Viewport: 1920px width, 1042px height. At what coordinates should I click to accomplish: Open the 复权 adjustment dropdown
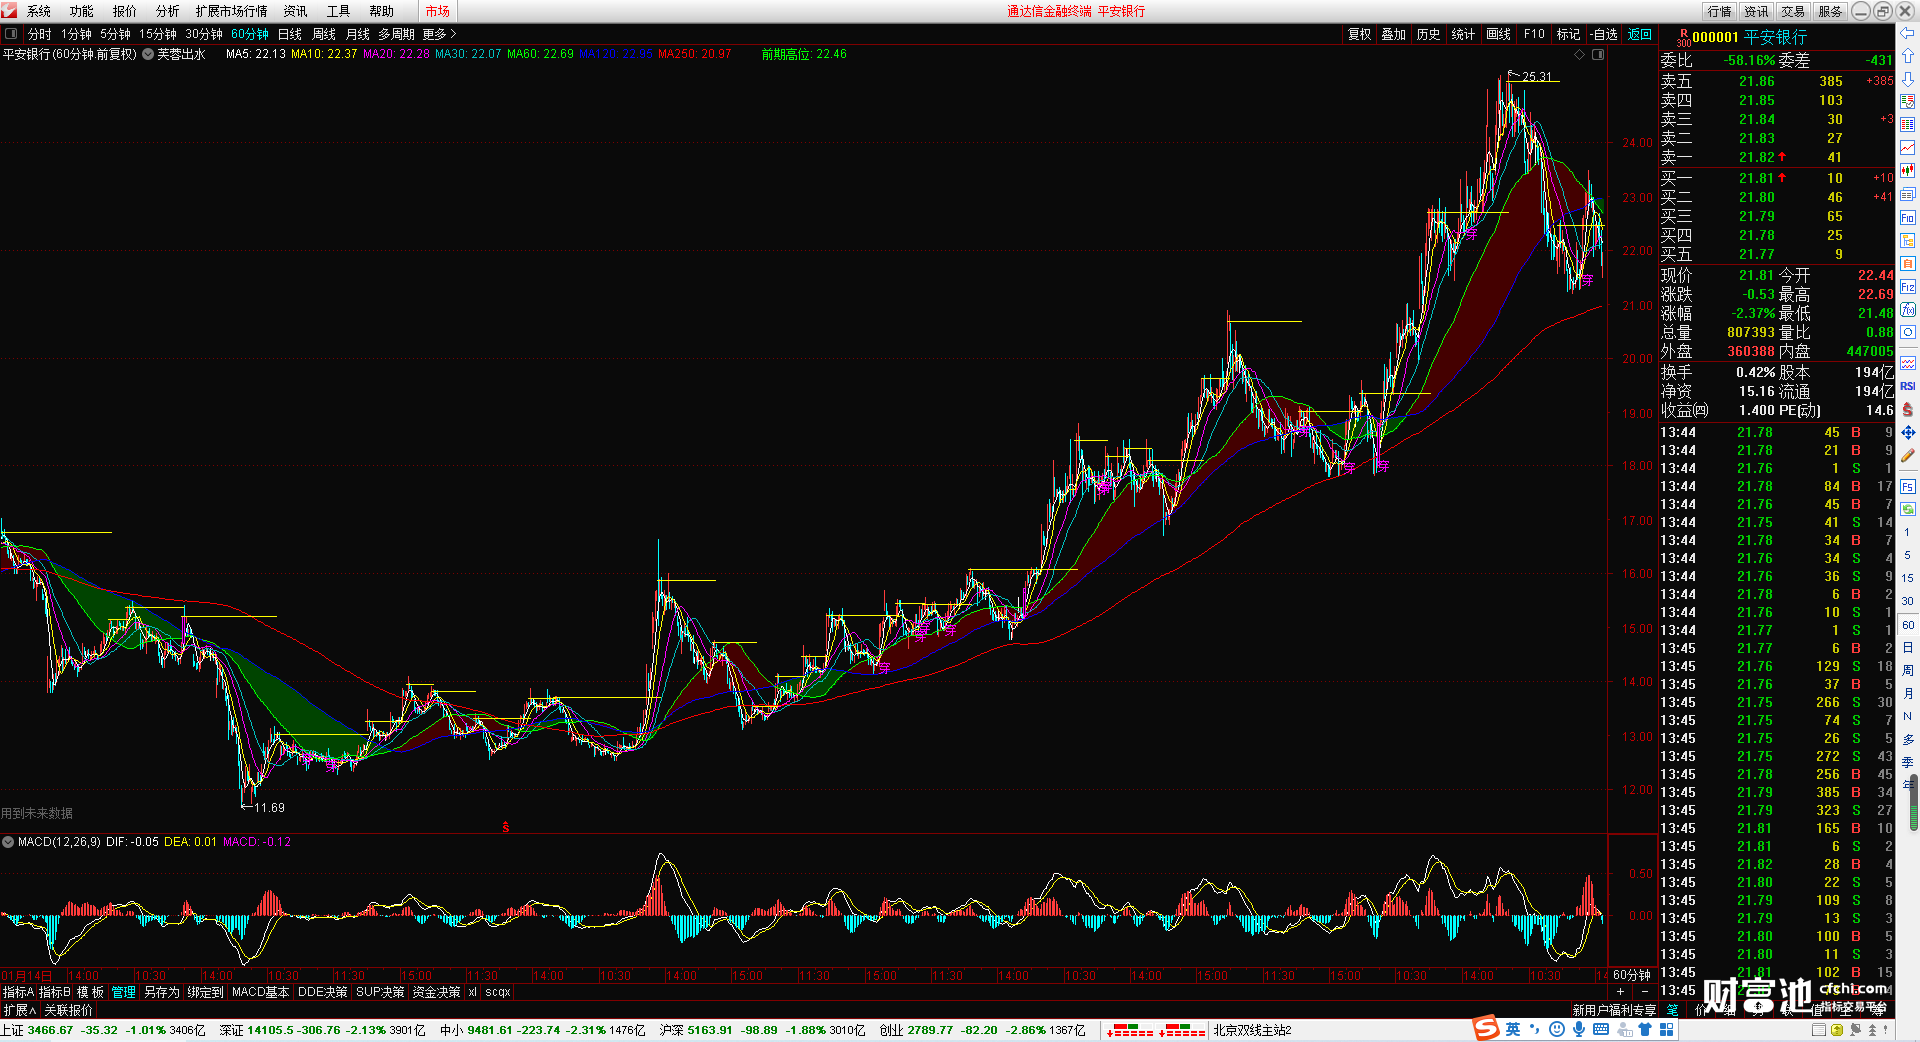click(1359, 34)
